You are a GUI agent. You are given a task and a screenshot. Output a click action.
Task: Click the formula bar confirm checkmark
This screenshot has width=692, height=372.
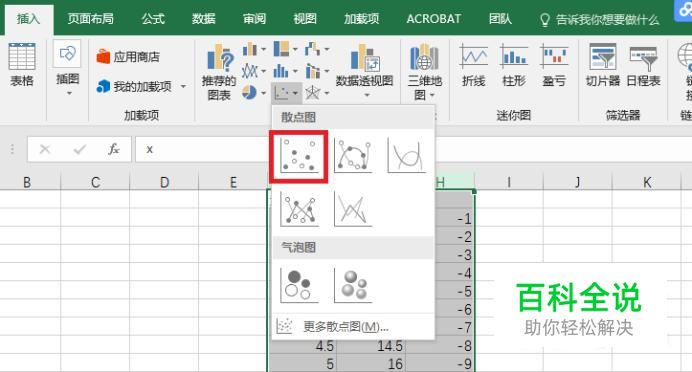(79, 150)
